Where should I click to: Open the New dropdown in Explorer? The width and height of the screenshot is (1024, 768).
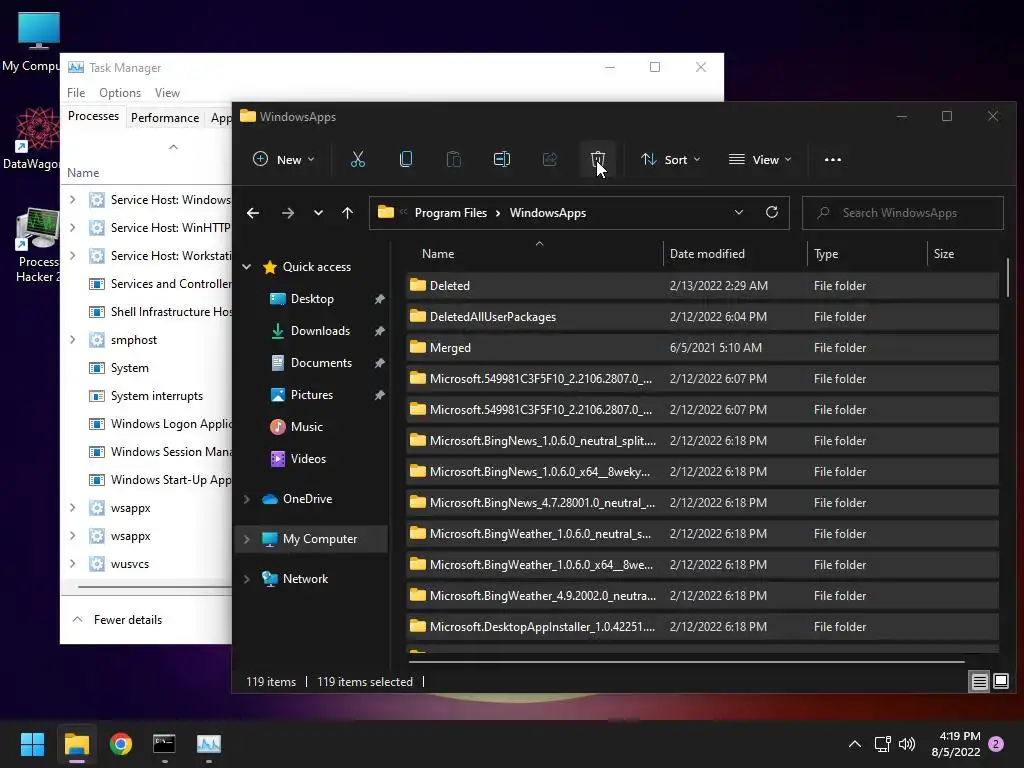(x=284, y=159)
